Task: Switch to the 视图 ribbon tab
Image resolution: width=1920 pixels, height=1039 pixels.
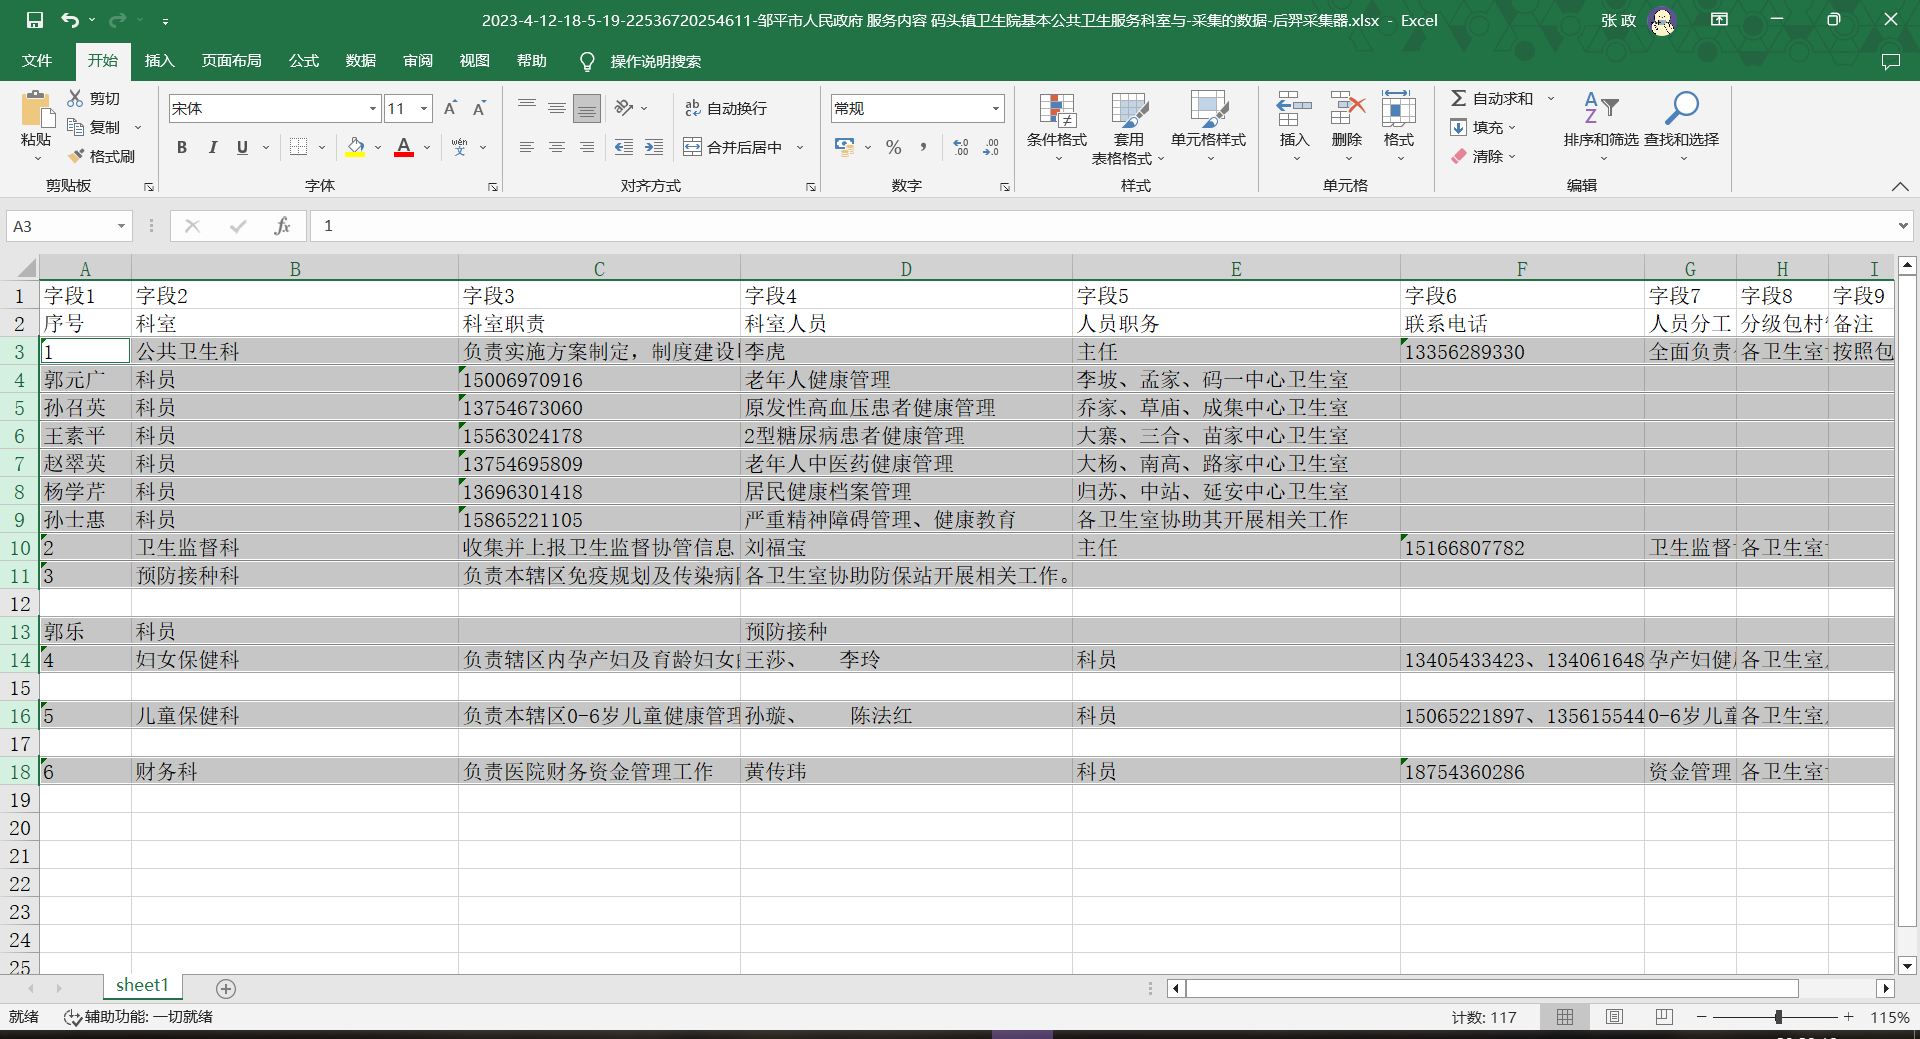Action: (475, 61)
